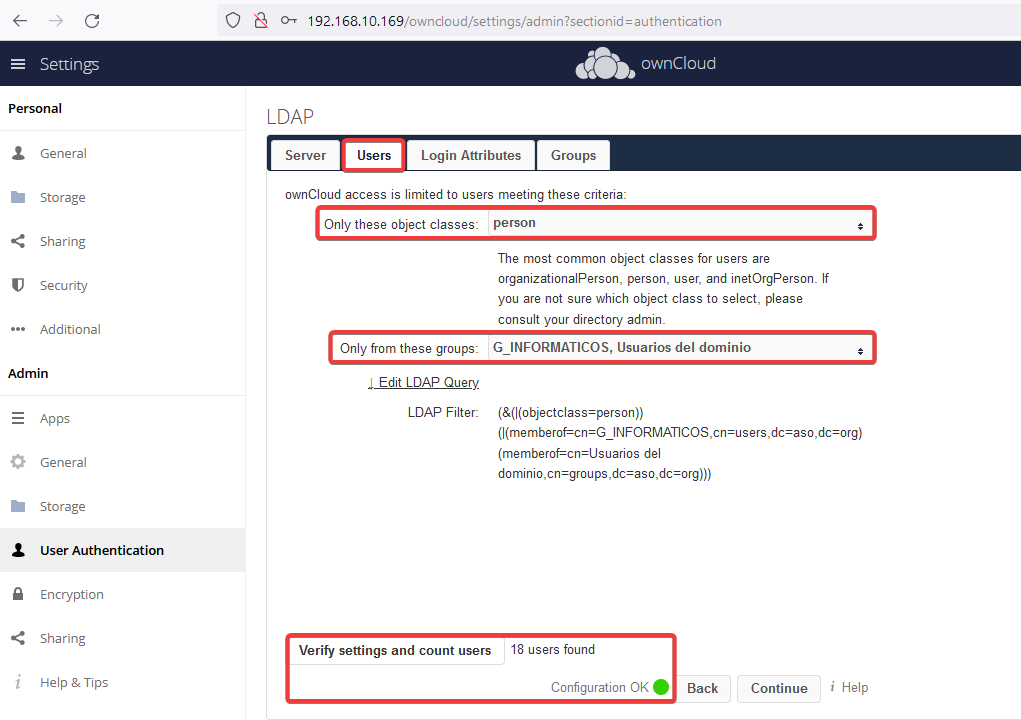1021x720 pixels.
Task: Open Help & Tips in sidebar
Action: pos(73,682)
